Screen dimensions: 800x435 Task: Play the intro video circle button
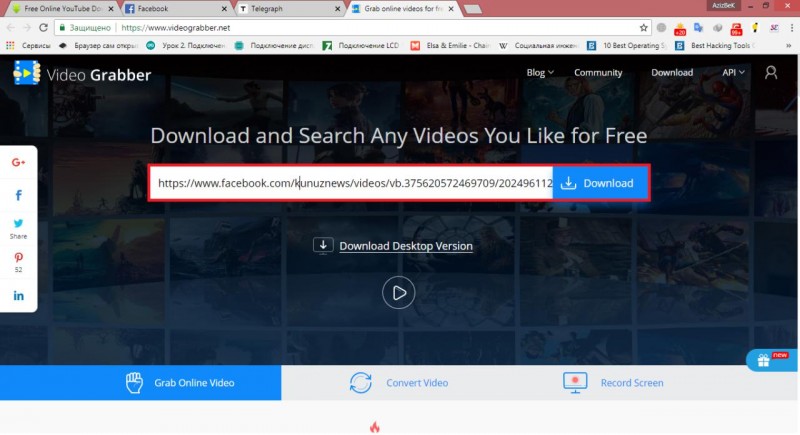click(x=398, y=293)
